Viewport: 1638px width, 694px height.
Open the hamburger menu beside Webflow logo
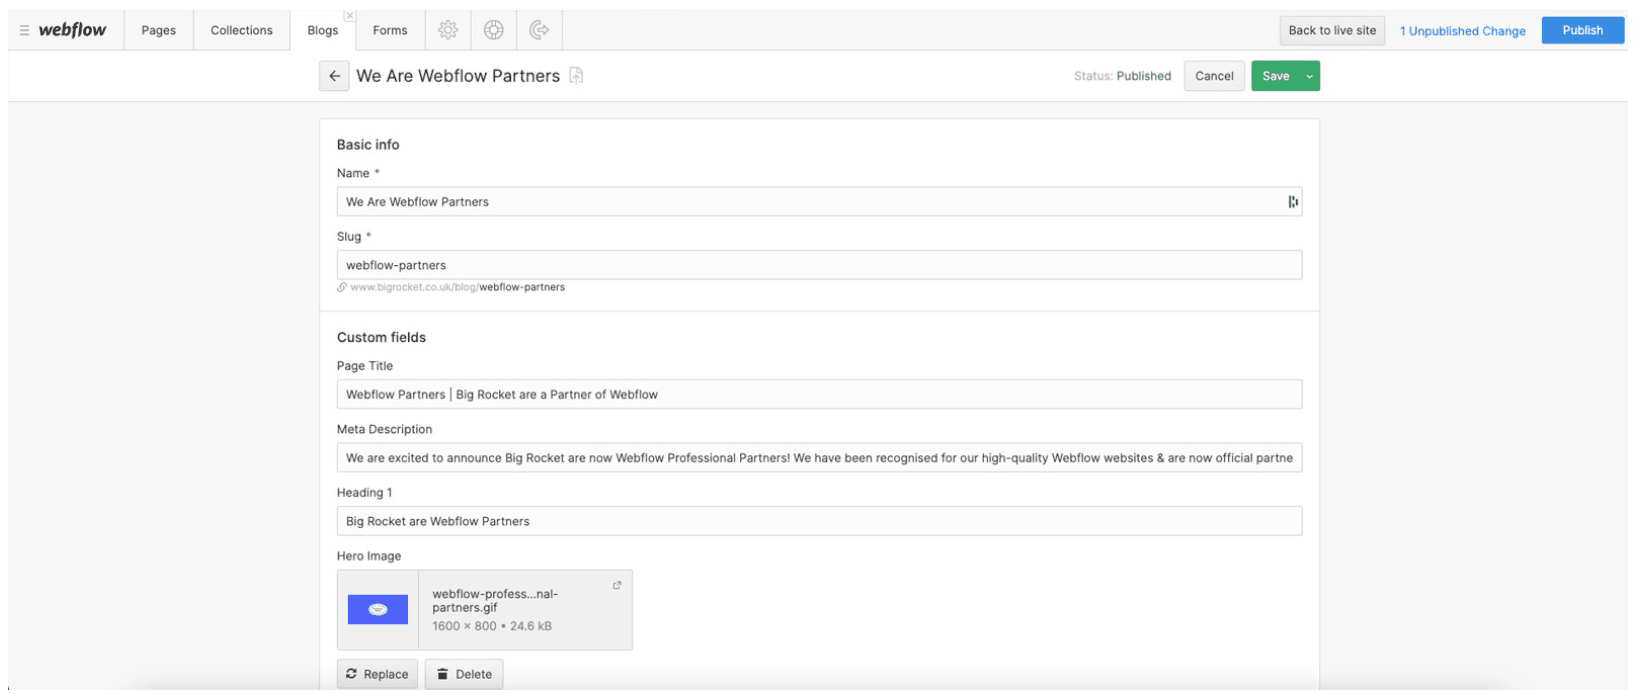pyautogui.click(x=24, y=30)
